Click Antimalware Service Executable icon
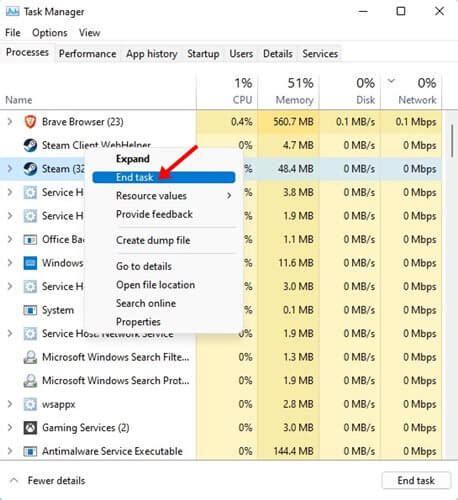 pos(30,451)
